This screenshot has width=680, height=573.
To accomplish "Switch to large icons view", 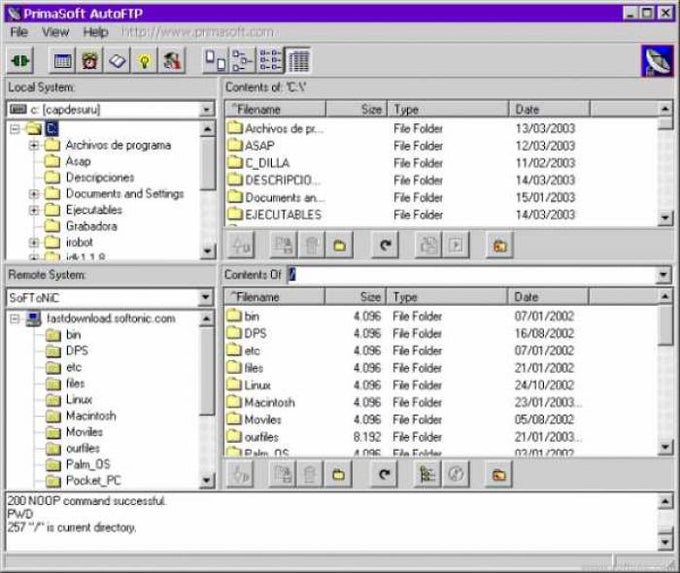I will [216, 60].
